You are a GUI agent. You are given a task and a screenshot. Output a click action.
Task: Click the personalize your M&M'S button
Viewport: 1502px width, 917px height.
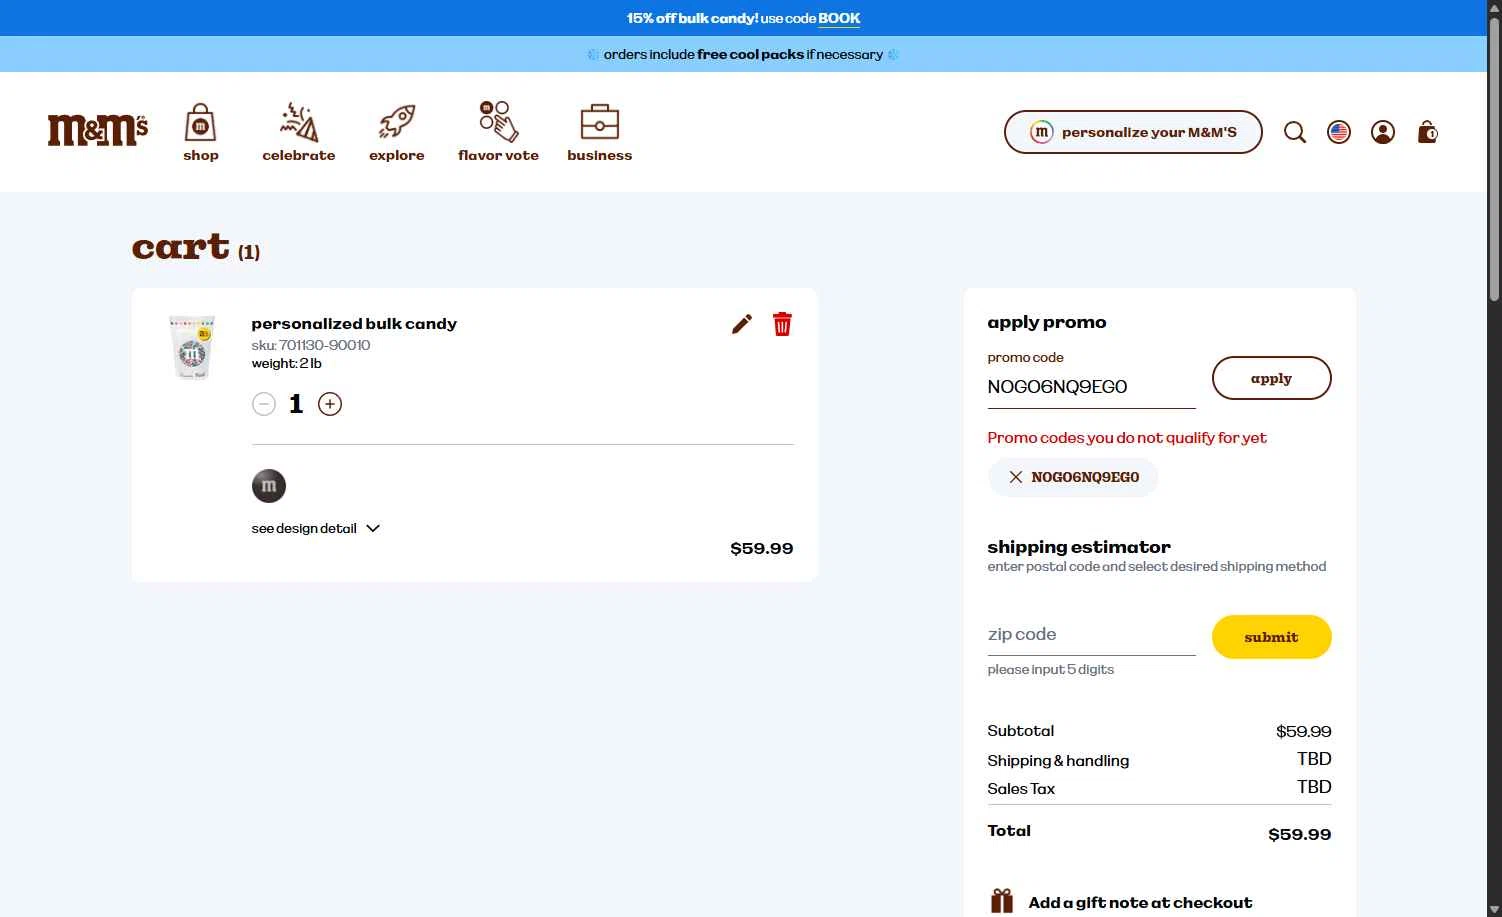pos(1133,132)
